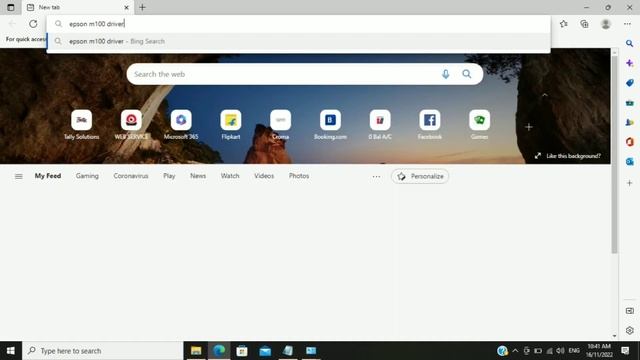Open the browser profile avatar

pos(606,24)
